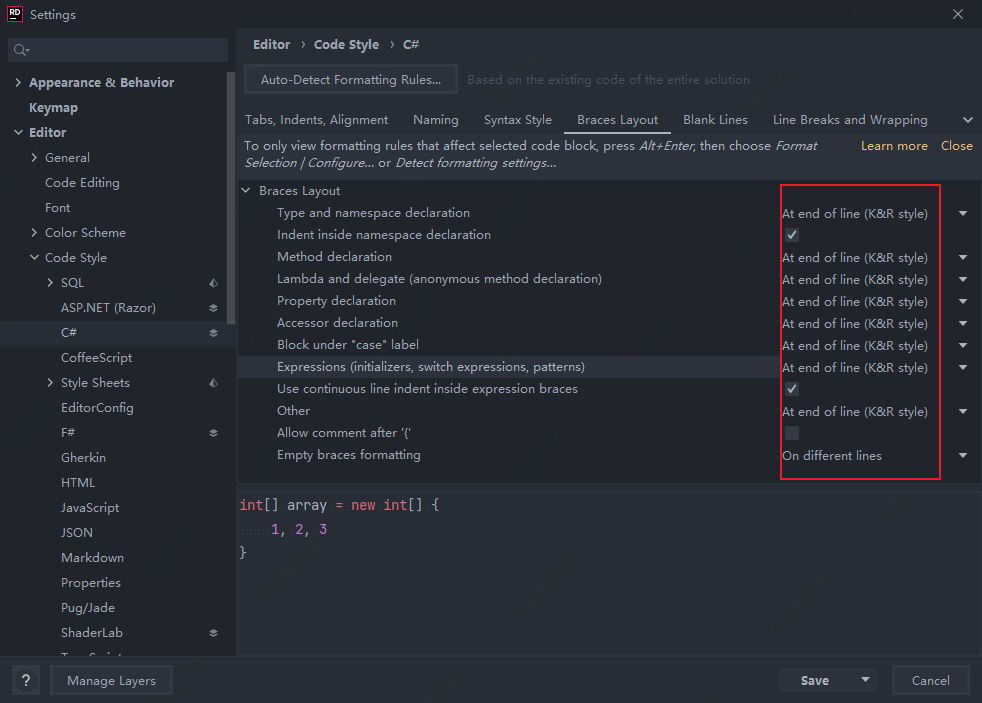Select EditorConfig code style

point(97,408)
